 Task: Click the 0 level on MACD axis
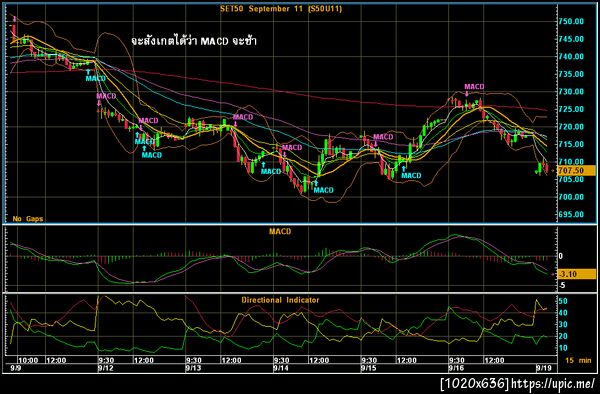(561, 256)
